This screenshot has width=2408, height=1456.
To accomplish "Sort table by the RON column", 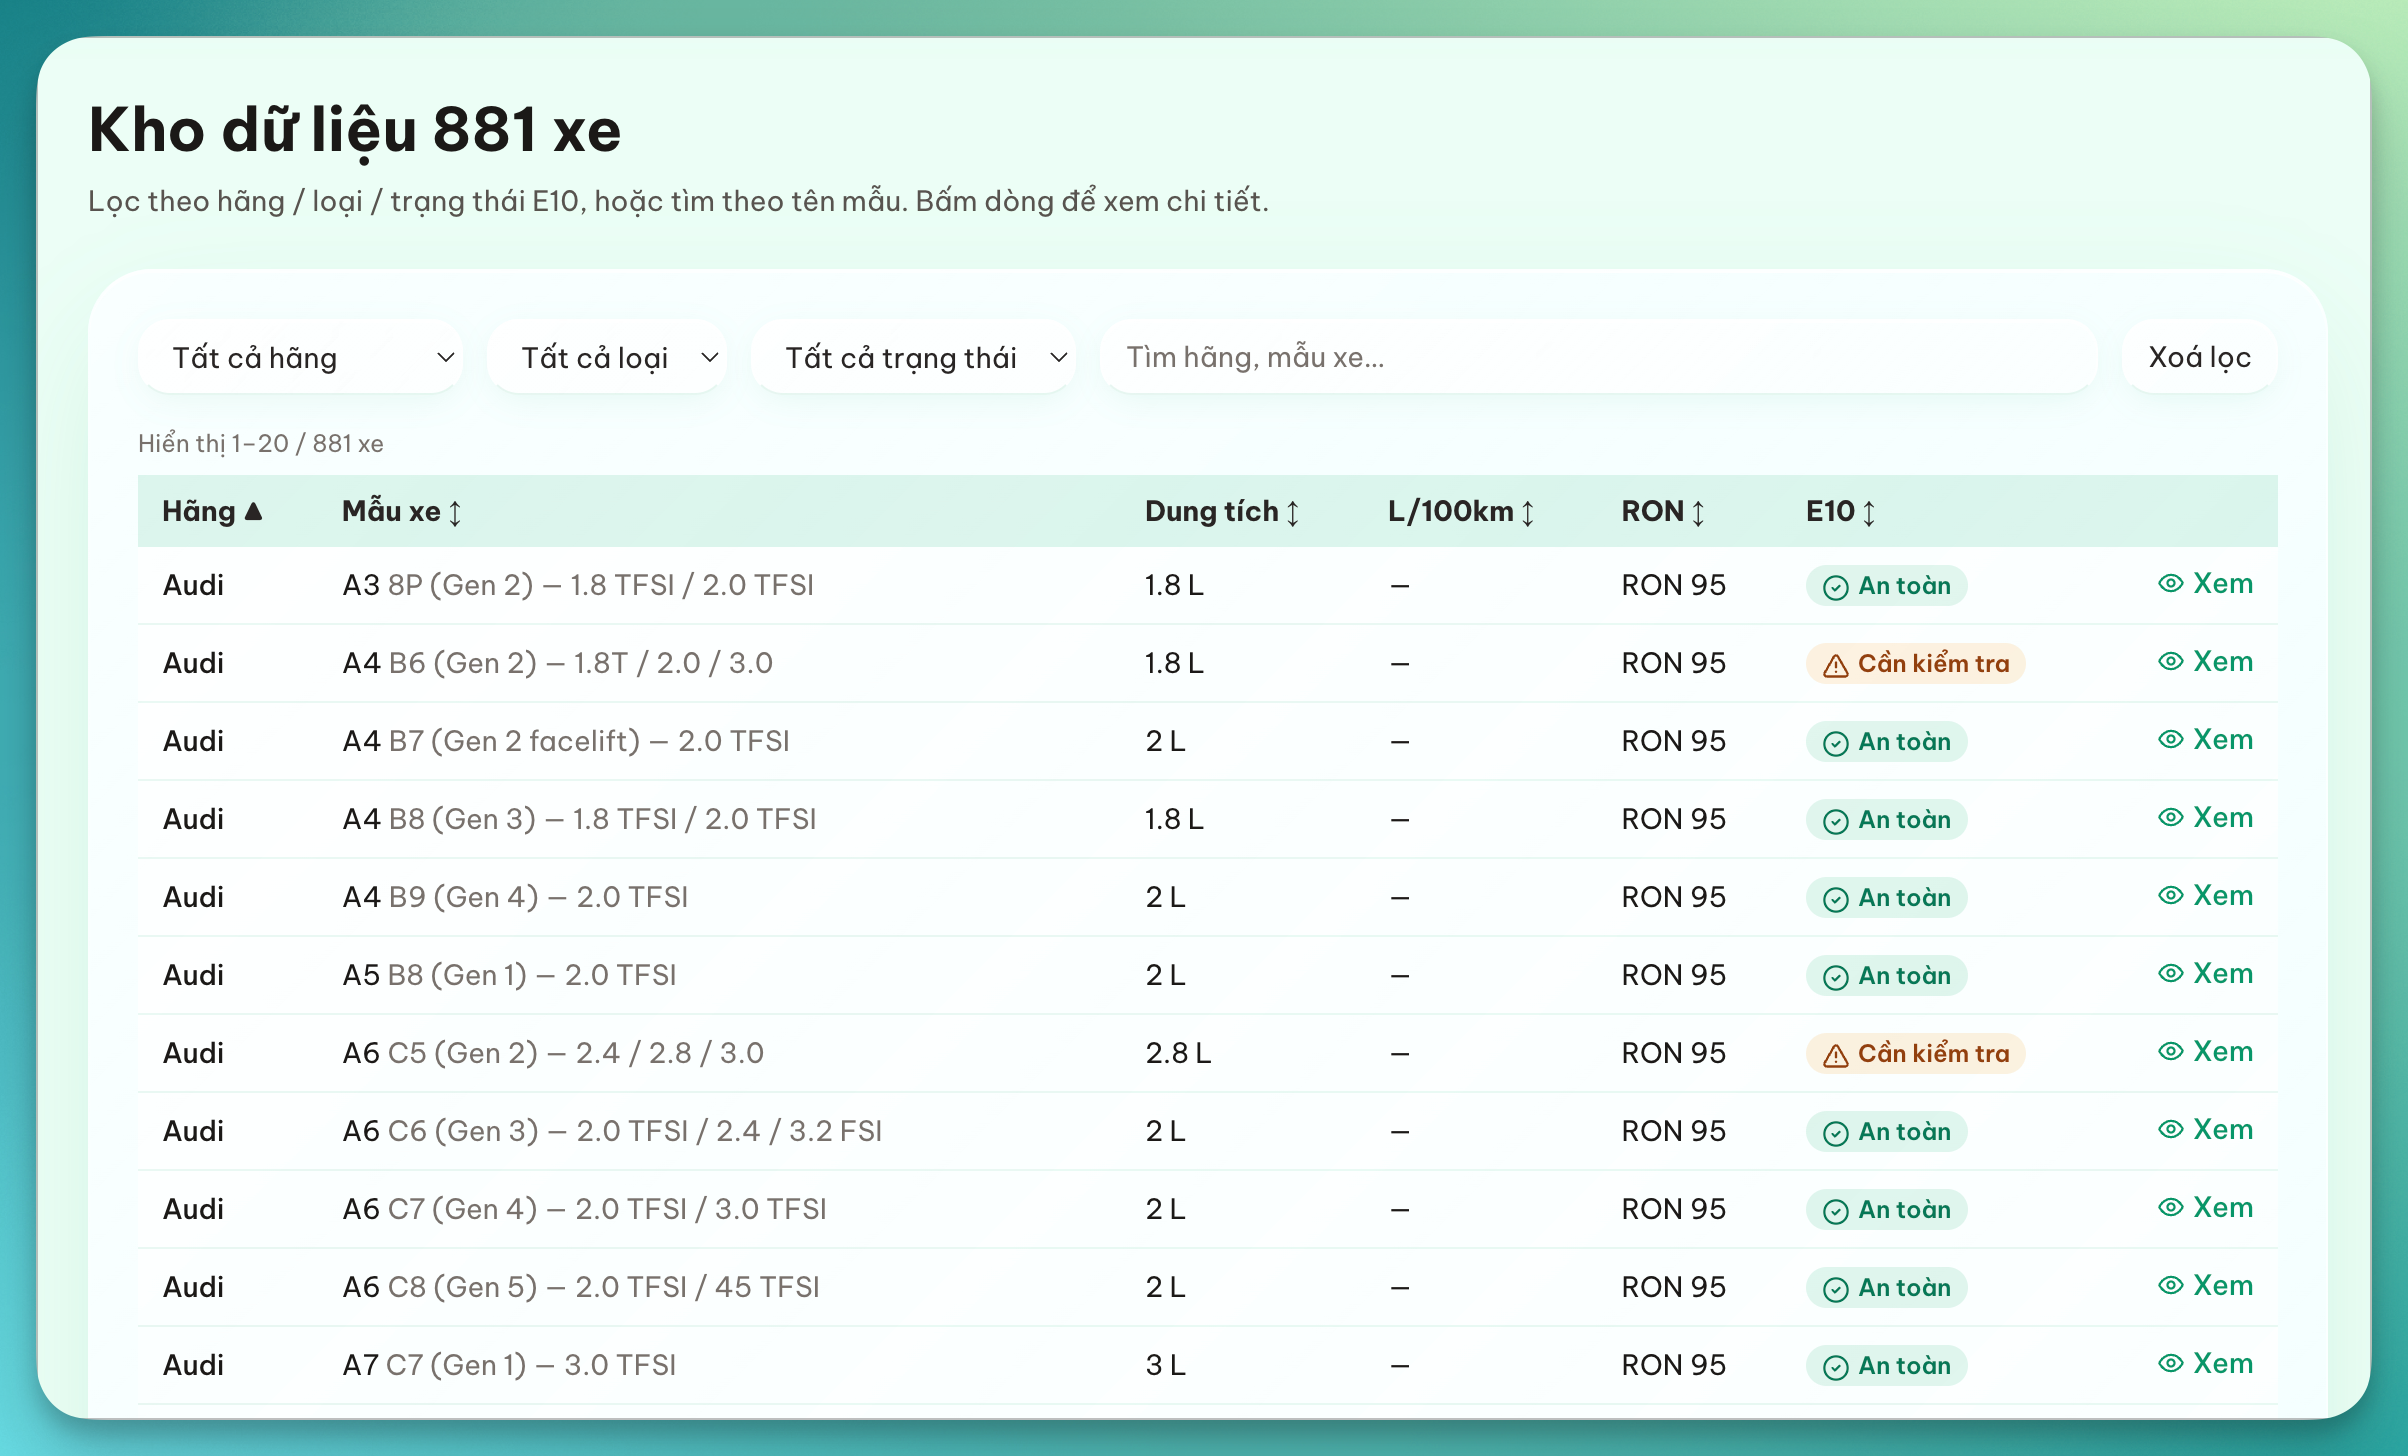I will click(1663, 511).
